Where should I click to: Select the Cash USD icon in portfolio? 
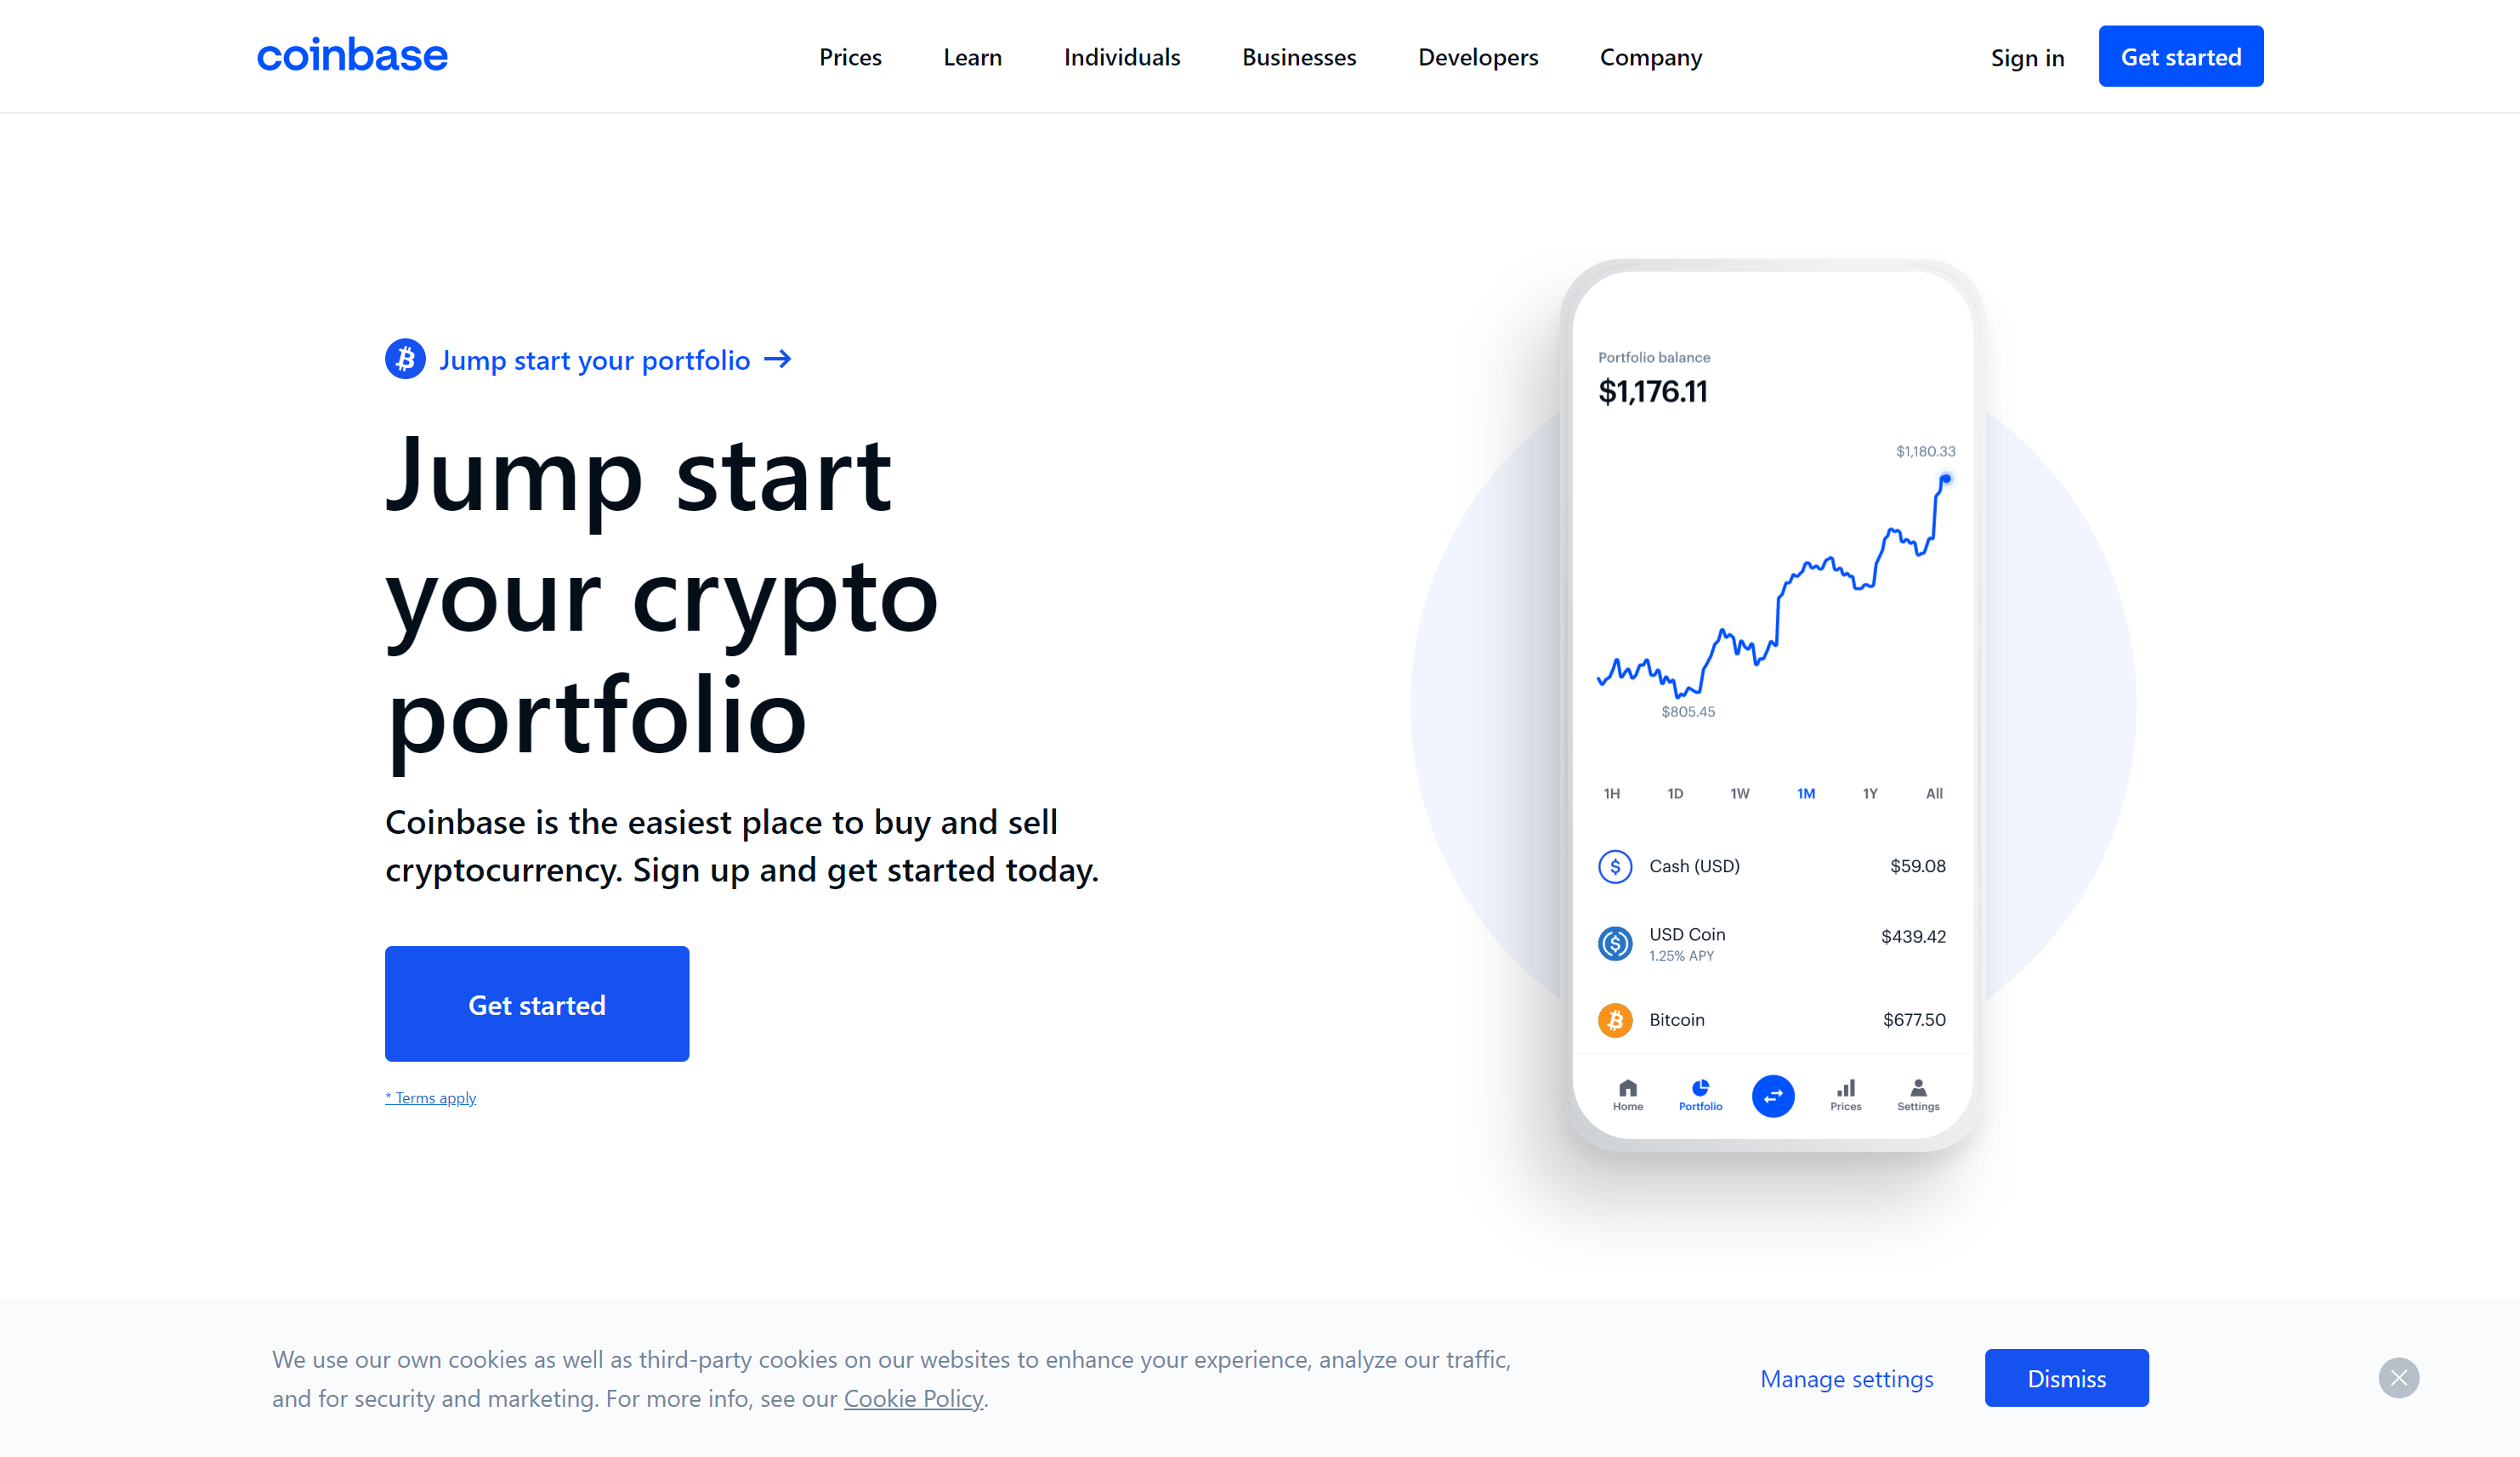[1613, 865]
